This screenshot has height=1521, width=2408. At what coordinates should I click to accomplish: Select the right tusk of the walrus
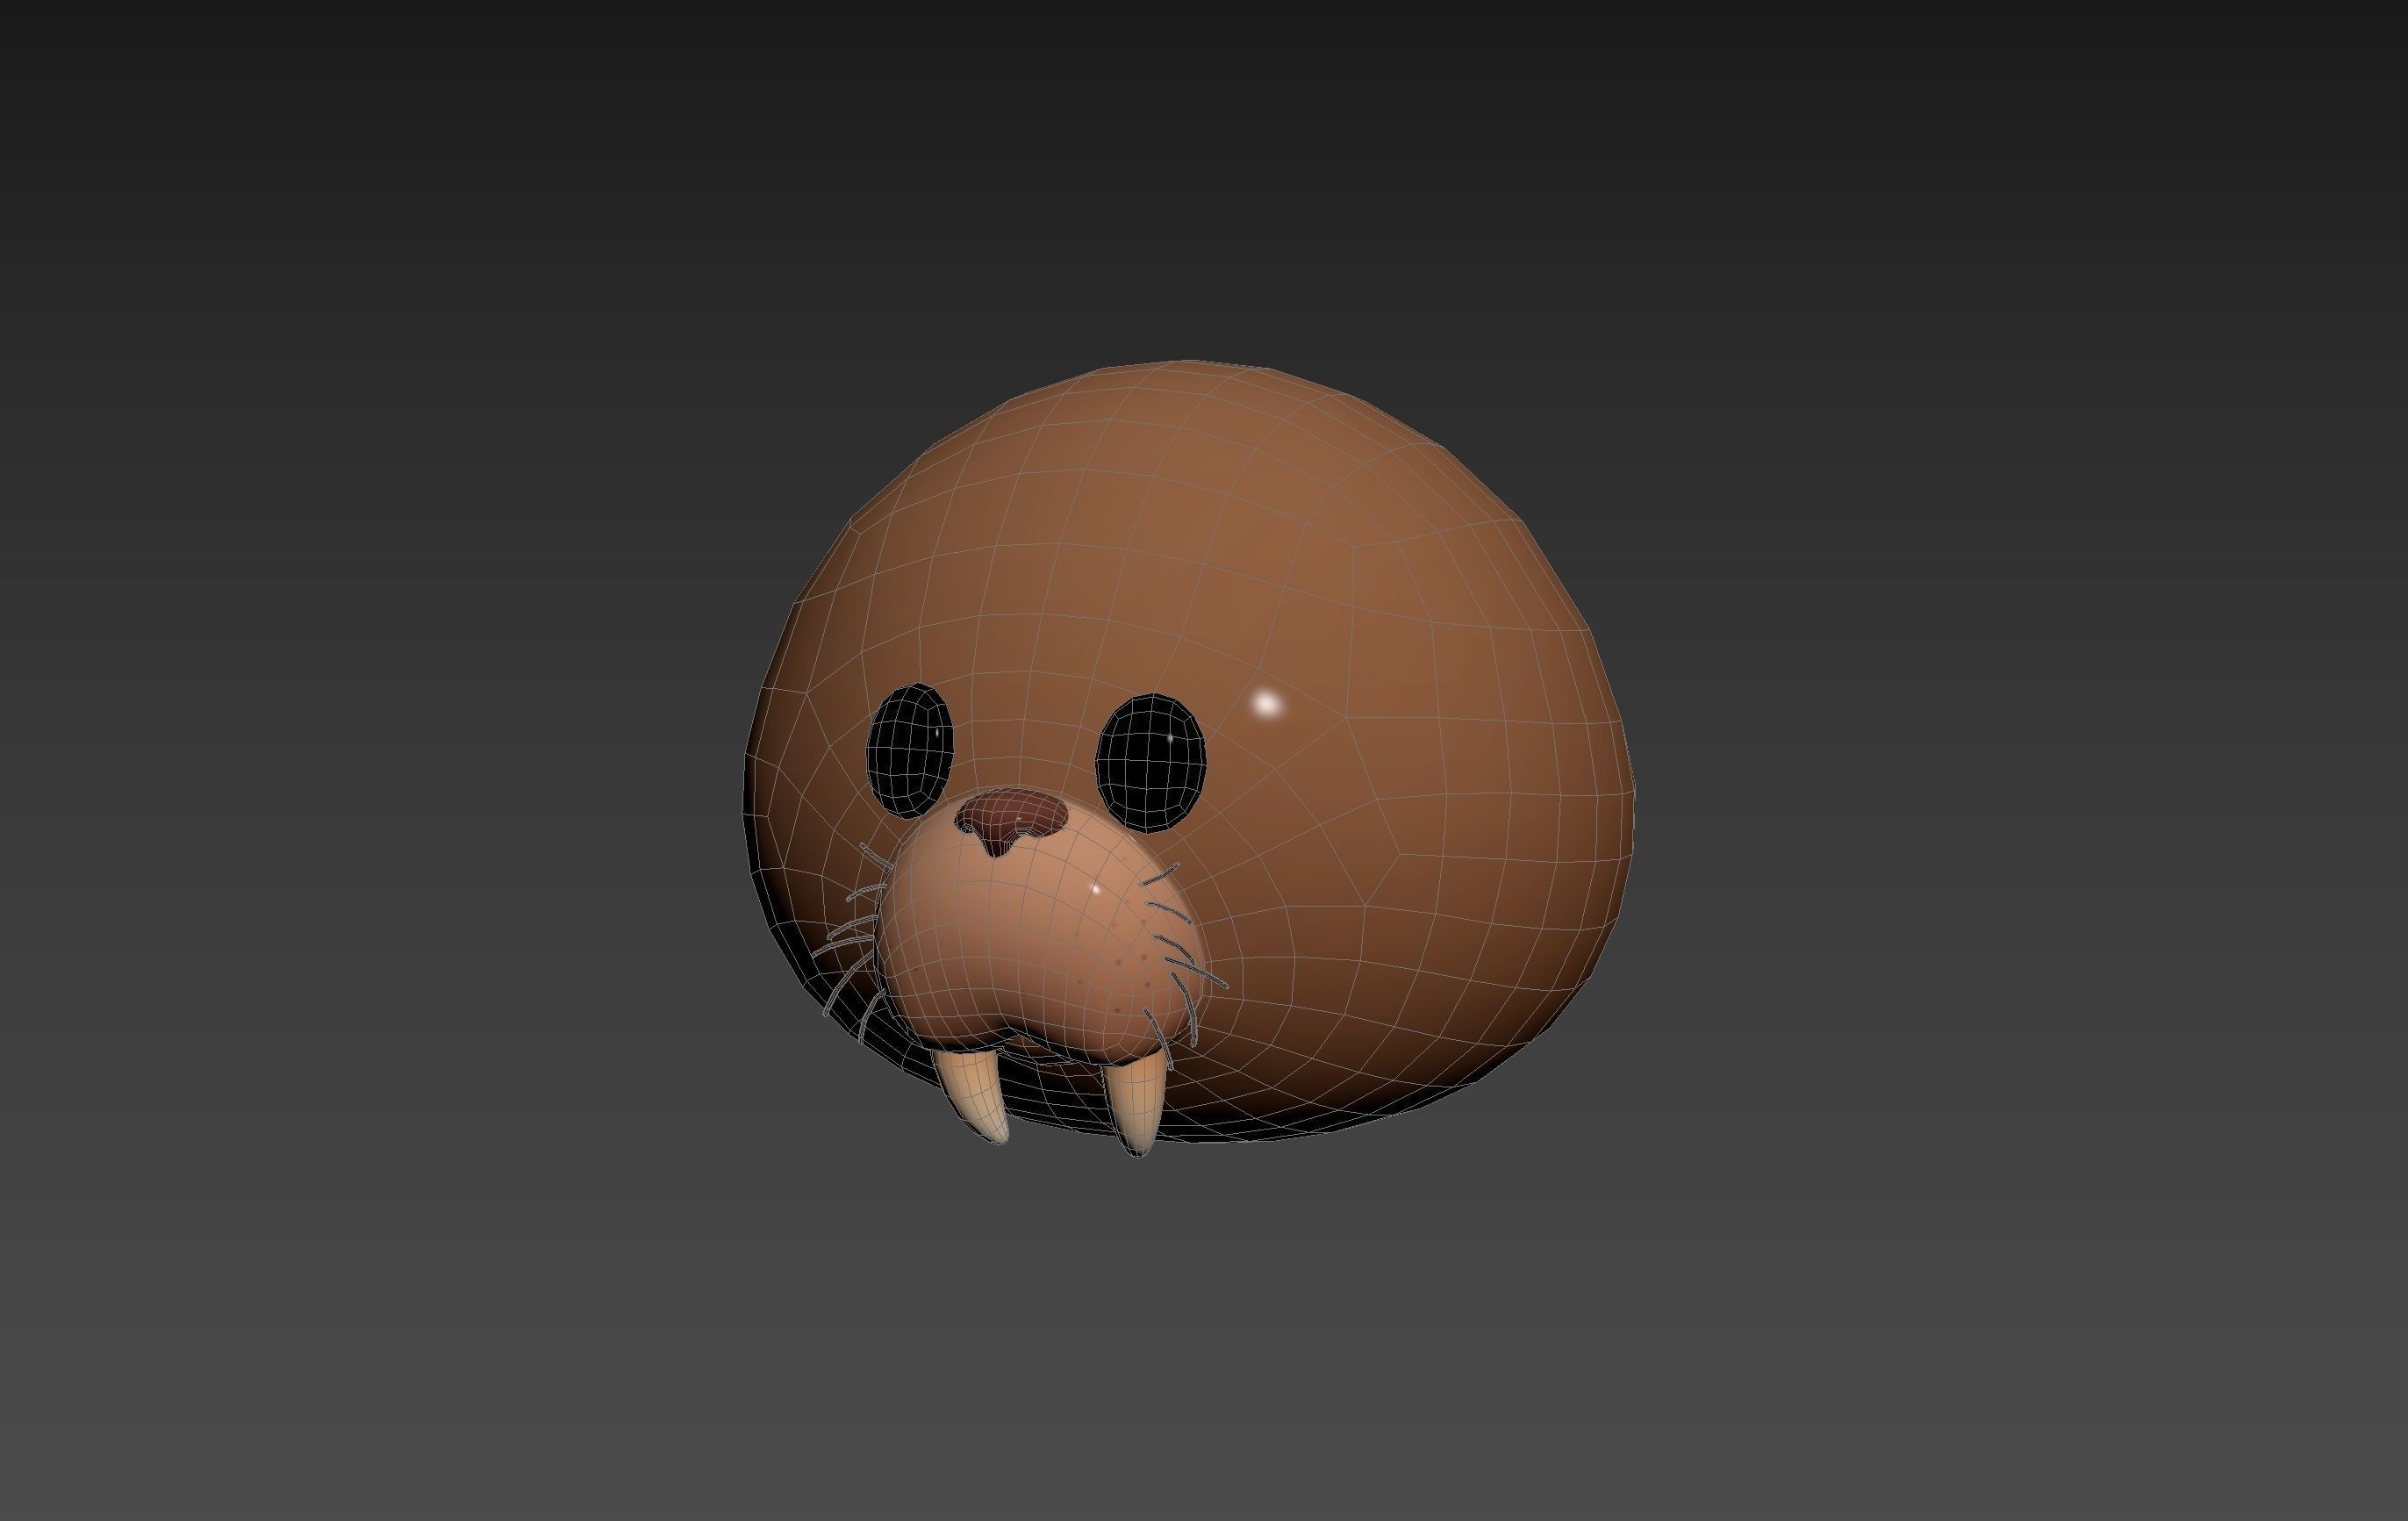click(x=1135, y=1106)
